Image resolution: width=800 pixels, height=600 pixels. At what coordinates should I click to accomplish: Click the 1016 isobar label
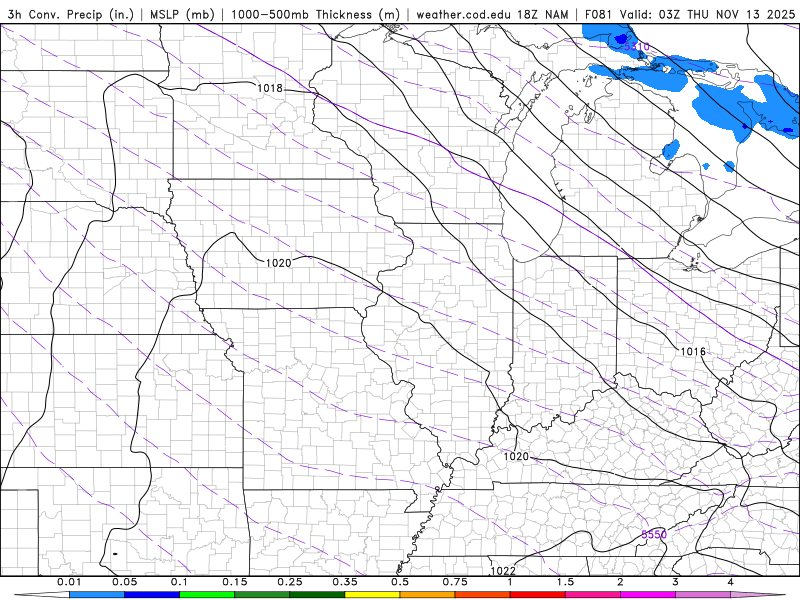point(693,352)
